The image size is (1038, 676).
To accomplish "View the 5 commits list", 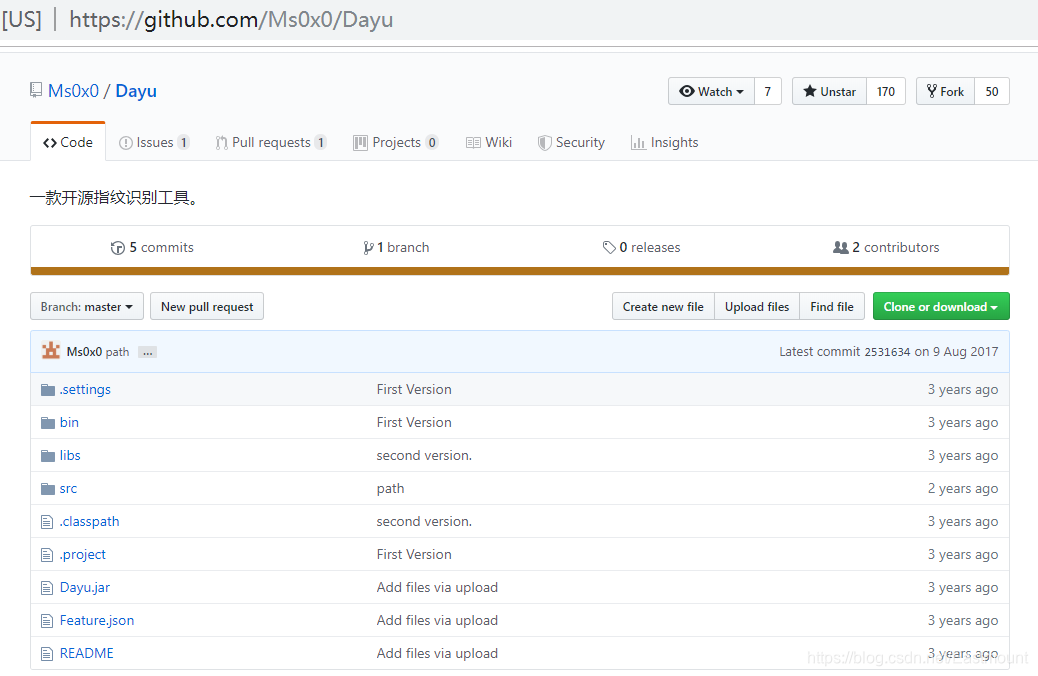I will [x=152, y=248].
